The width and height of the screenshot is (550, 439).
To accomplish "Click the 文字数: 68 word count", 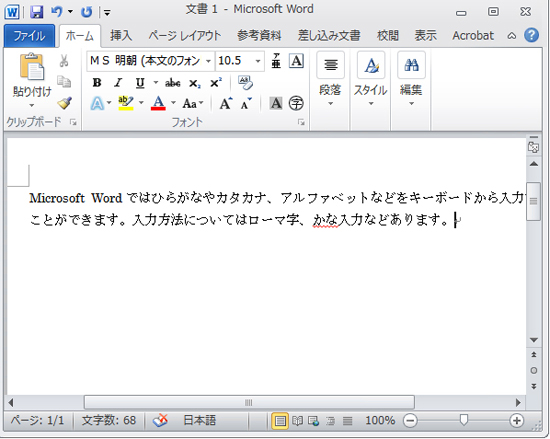I will (108, 420).
